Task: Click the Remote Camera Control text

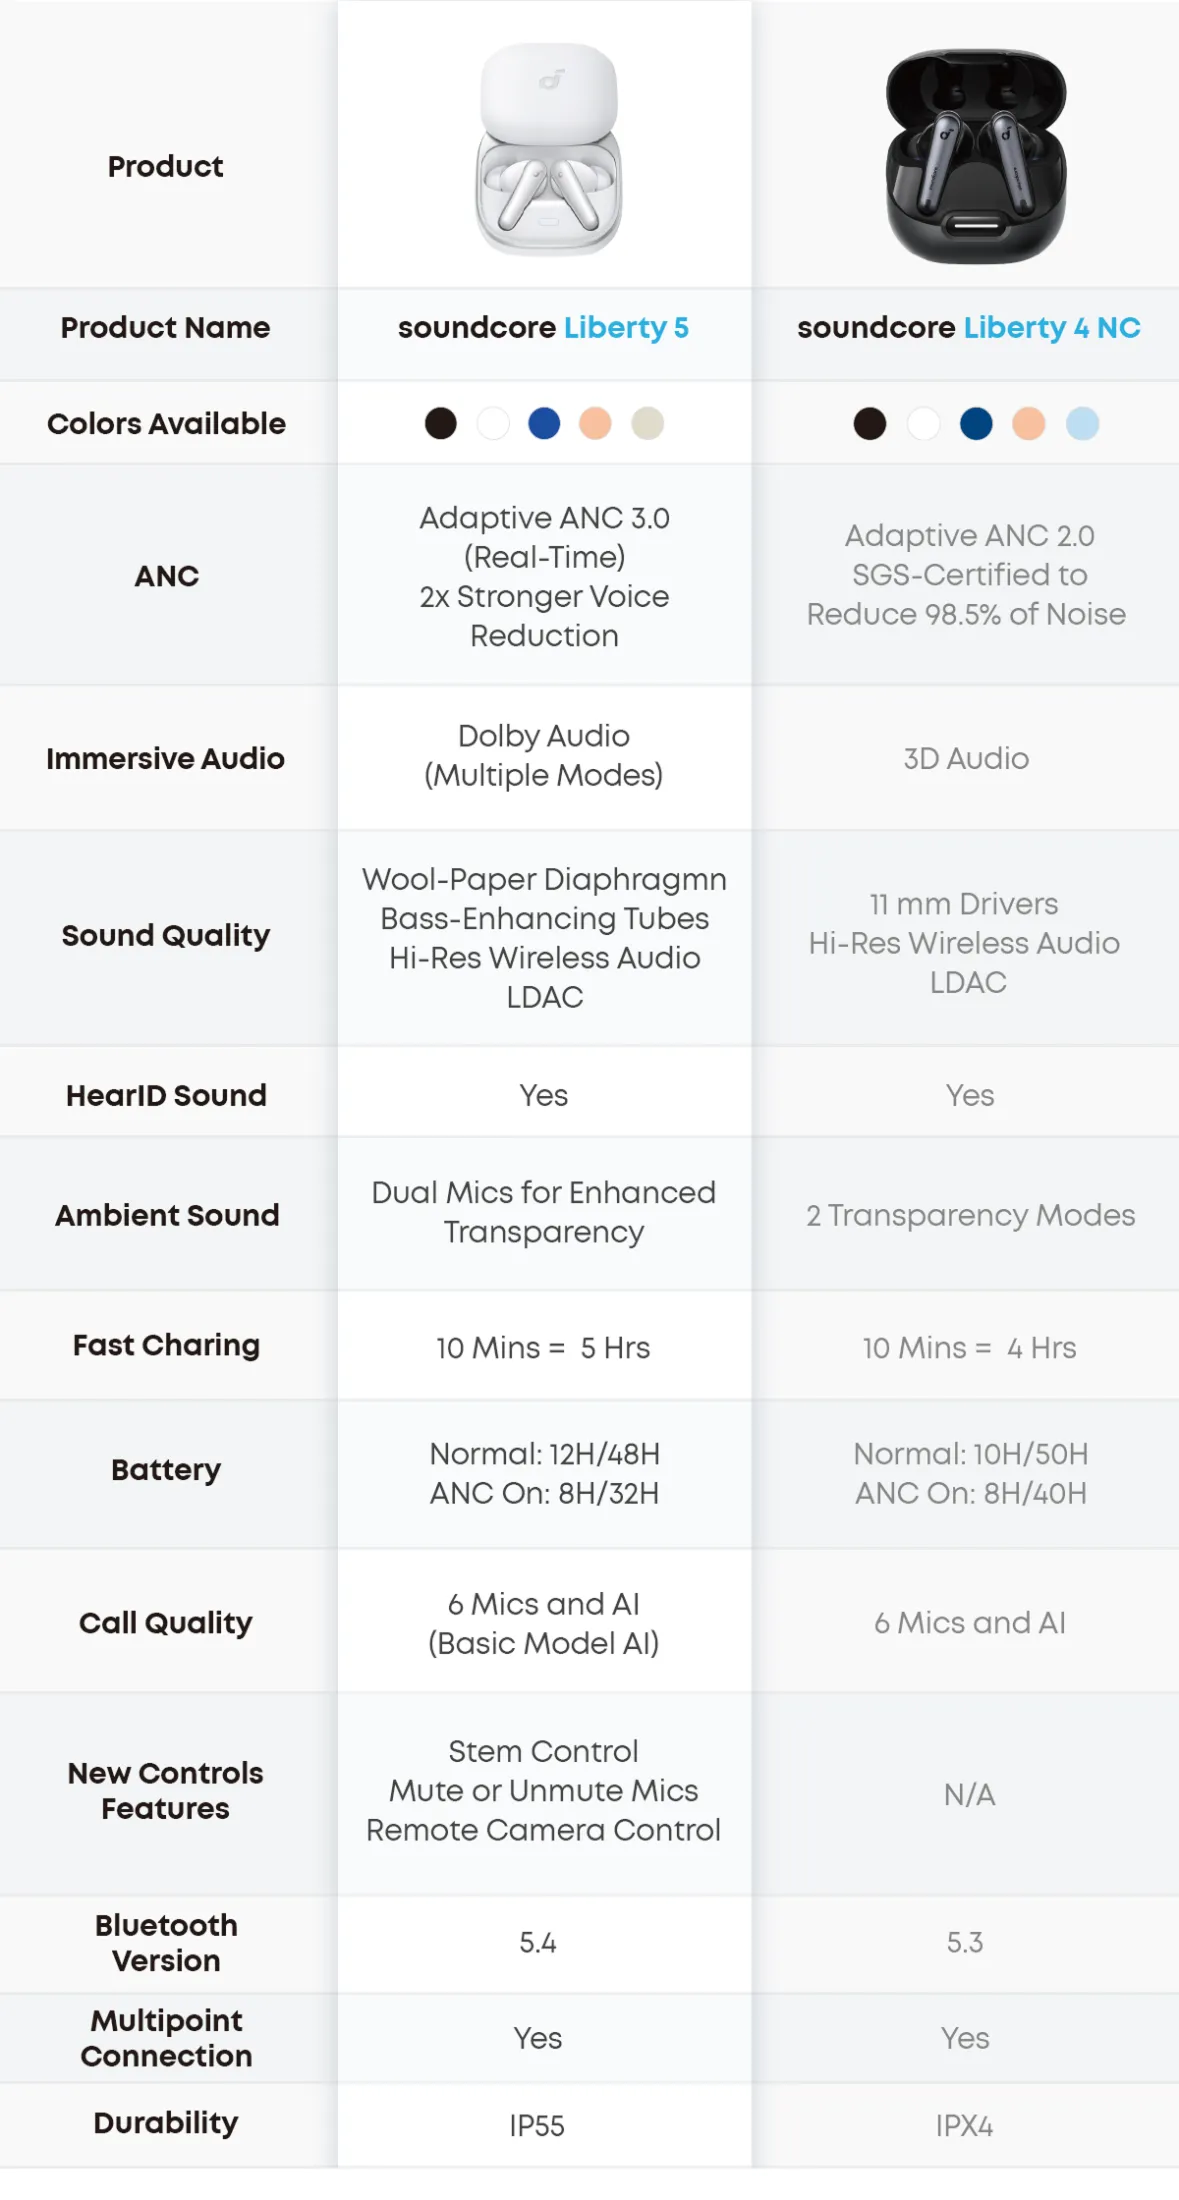Action: click(x=543, y=1830)
